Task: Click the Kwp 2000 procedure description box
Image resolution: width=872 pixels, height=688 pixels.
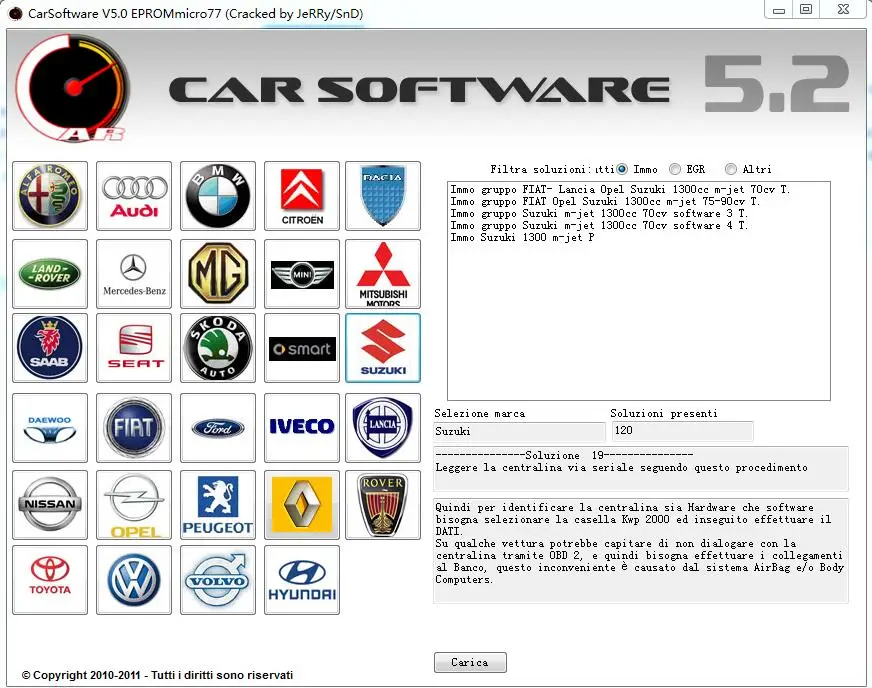Action: (641, 551)
